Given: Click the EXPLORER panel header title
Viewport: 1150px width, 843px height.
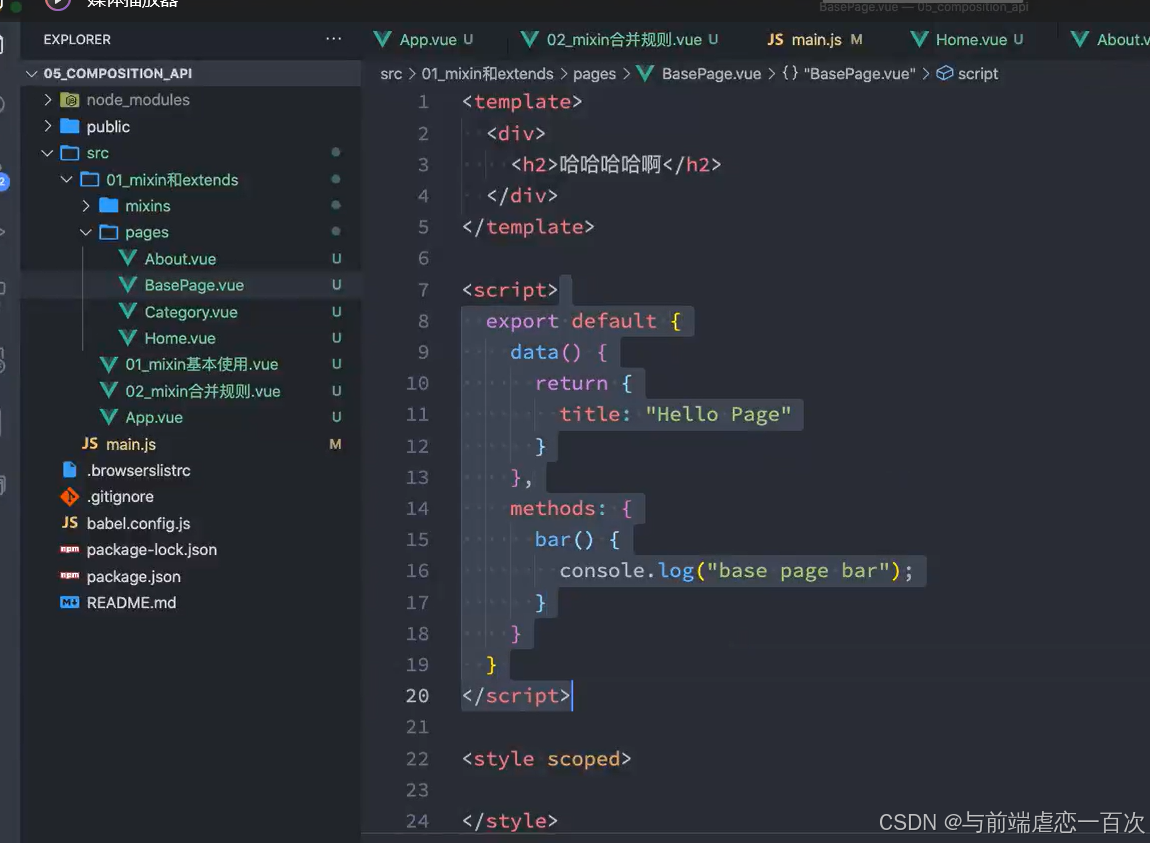Looking at the screenshot, I should pyautogui.click(x=77, y=40).
